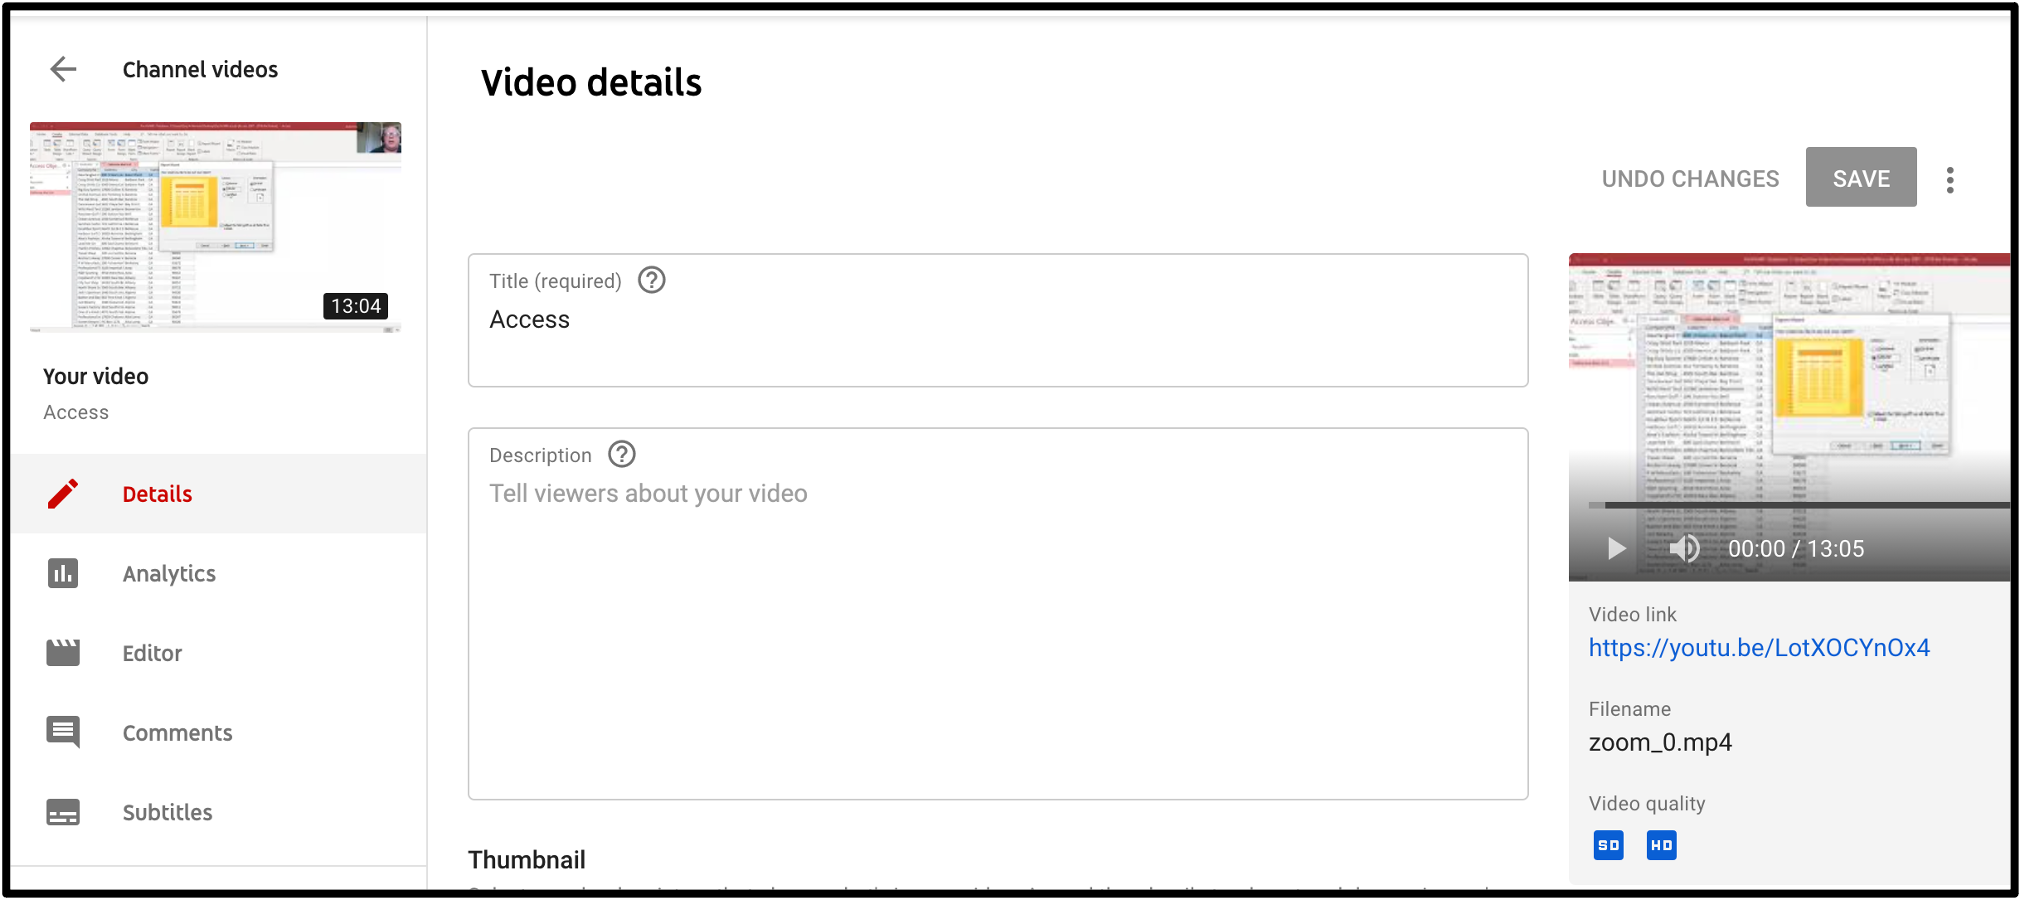
Task: Click the HD video quality badge
Action: click(1661, 844)
